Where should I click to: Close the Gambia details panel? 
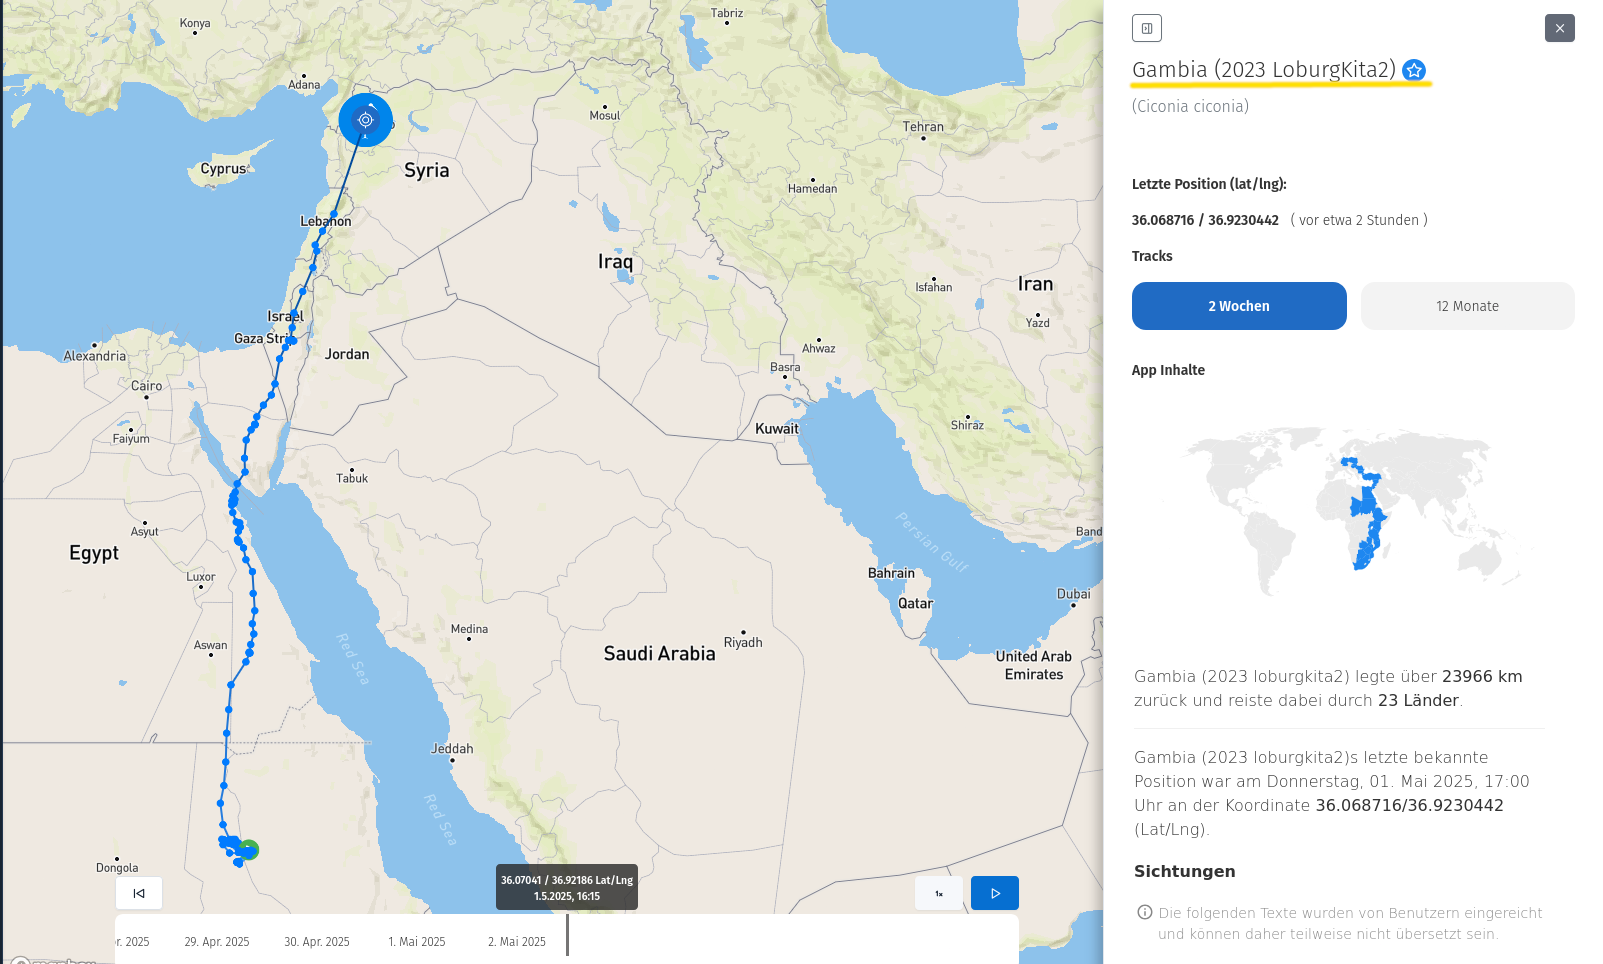[1559, 28]
